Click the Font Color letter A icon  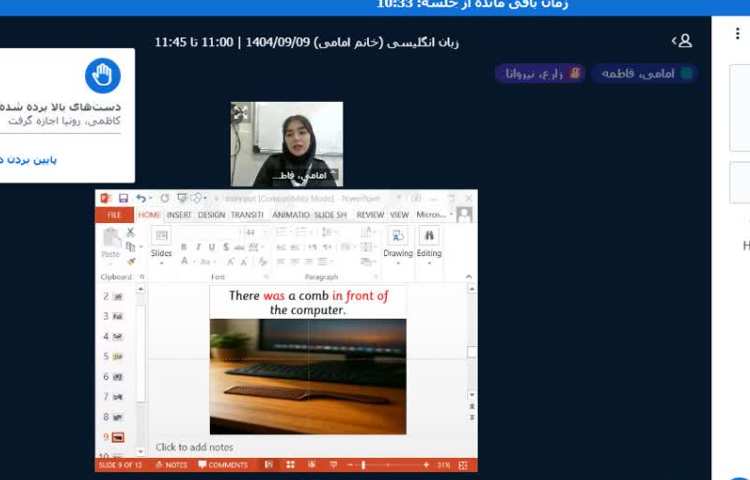pos(185,261)
